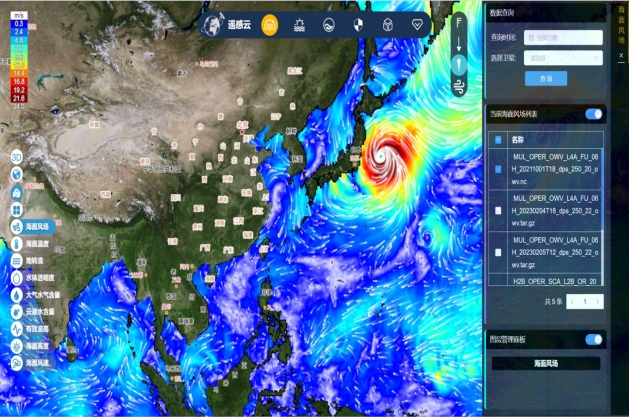Check the box for the 20230204T18 wind file

pyautogui.click(x=498, y=211)
